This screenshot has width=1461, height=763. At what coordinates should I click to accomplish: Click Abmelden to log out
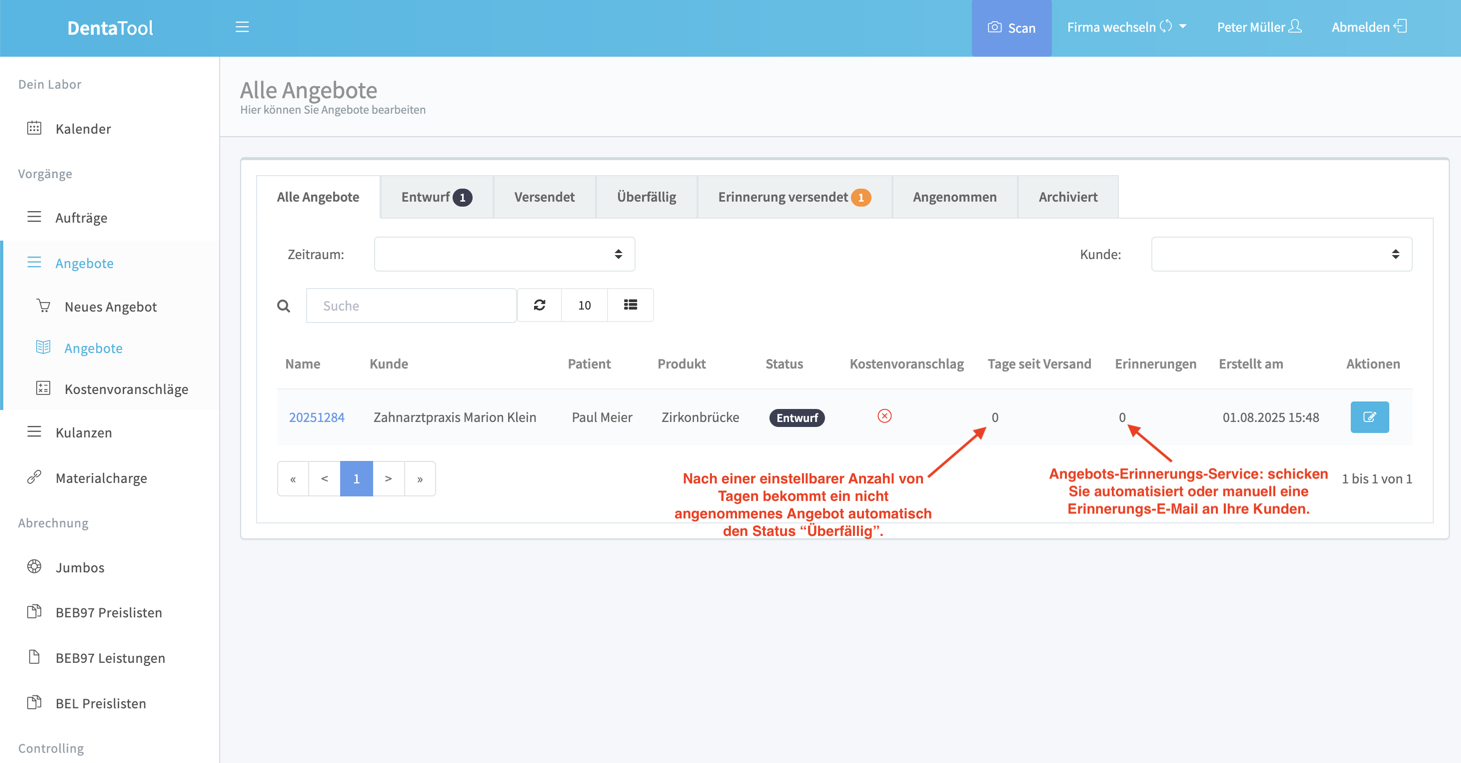[x=1368, y=27]
